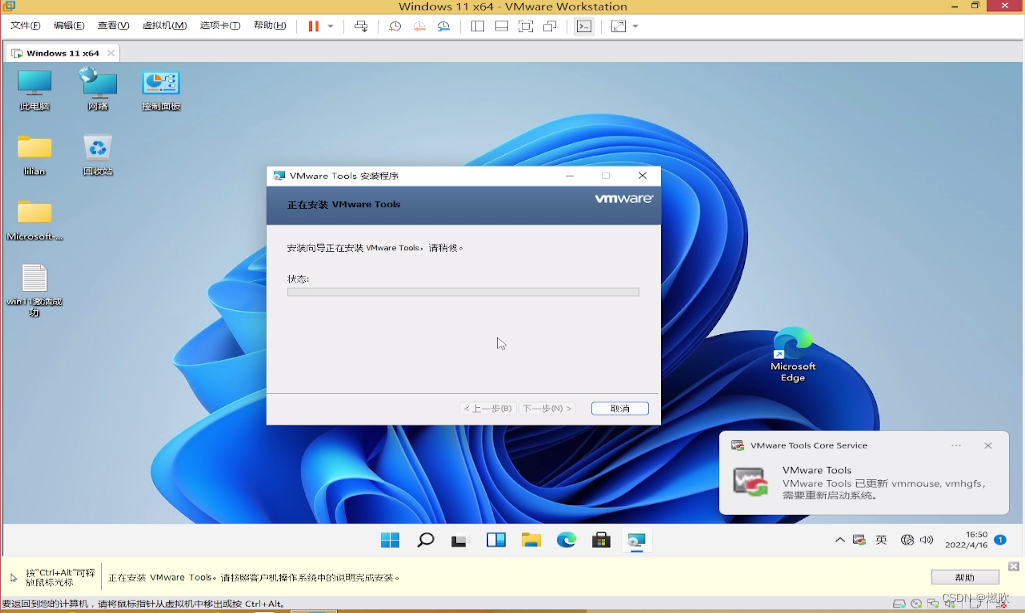Image resolution: width=1025 pixels, height=613 pixels.
Task: Enter full screen mode via toolbar icon
Action: click(526, 26)
